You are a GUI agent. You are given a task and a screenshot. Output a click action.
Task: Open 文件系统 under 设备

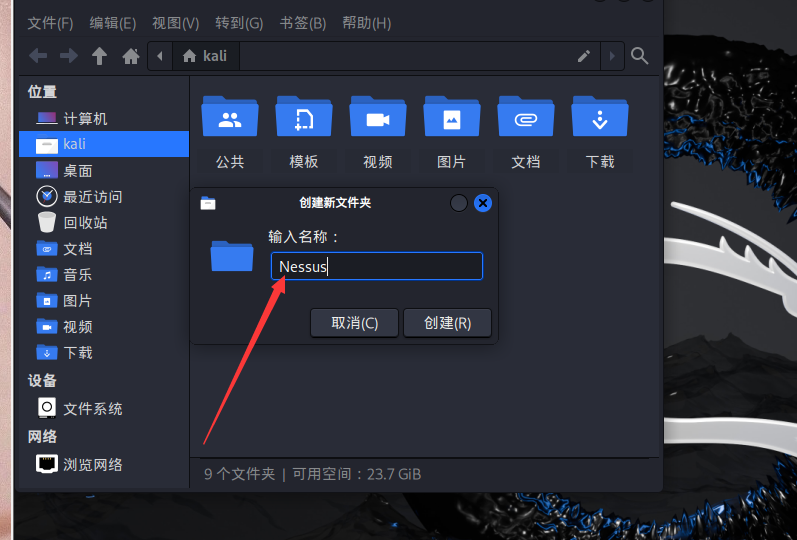tap(104, 408)
